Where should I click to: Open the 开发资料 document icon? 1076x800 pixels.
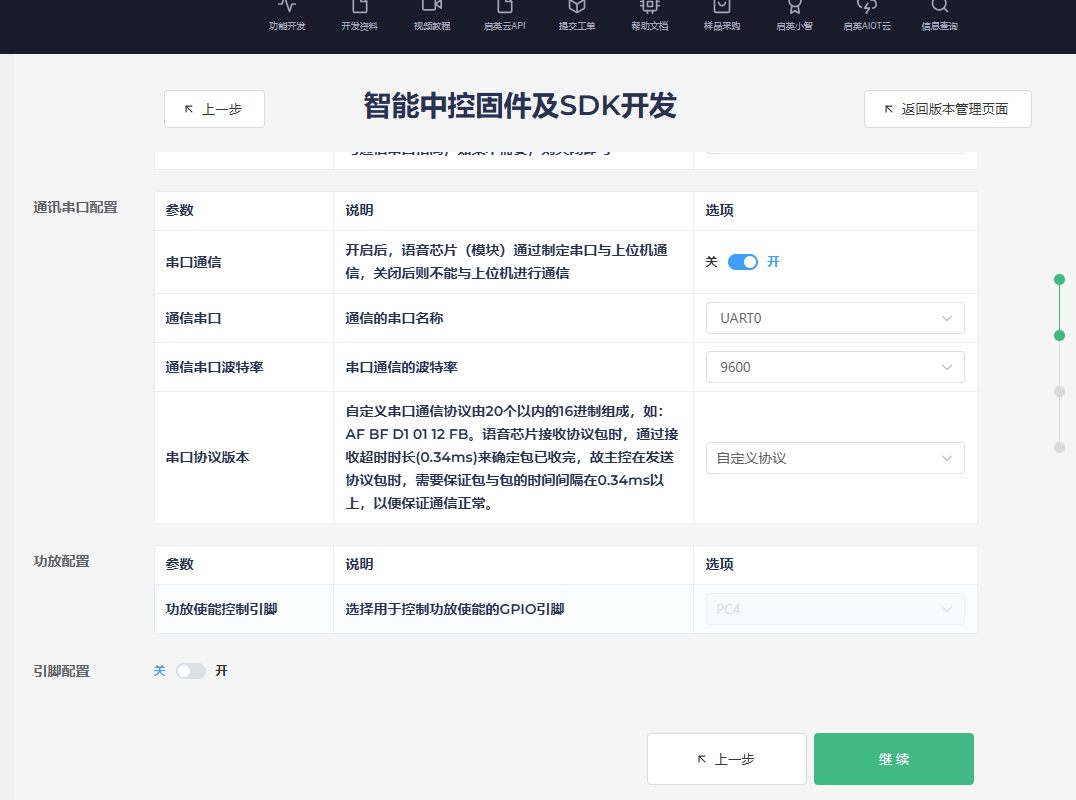pos(359,8)
